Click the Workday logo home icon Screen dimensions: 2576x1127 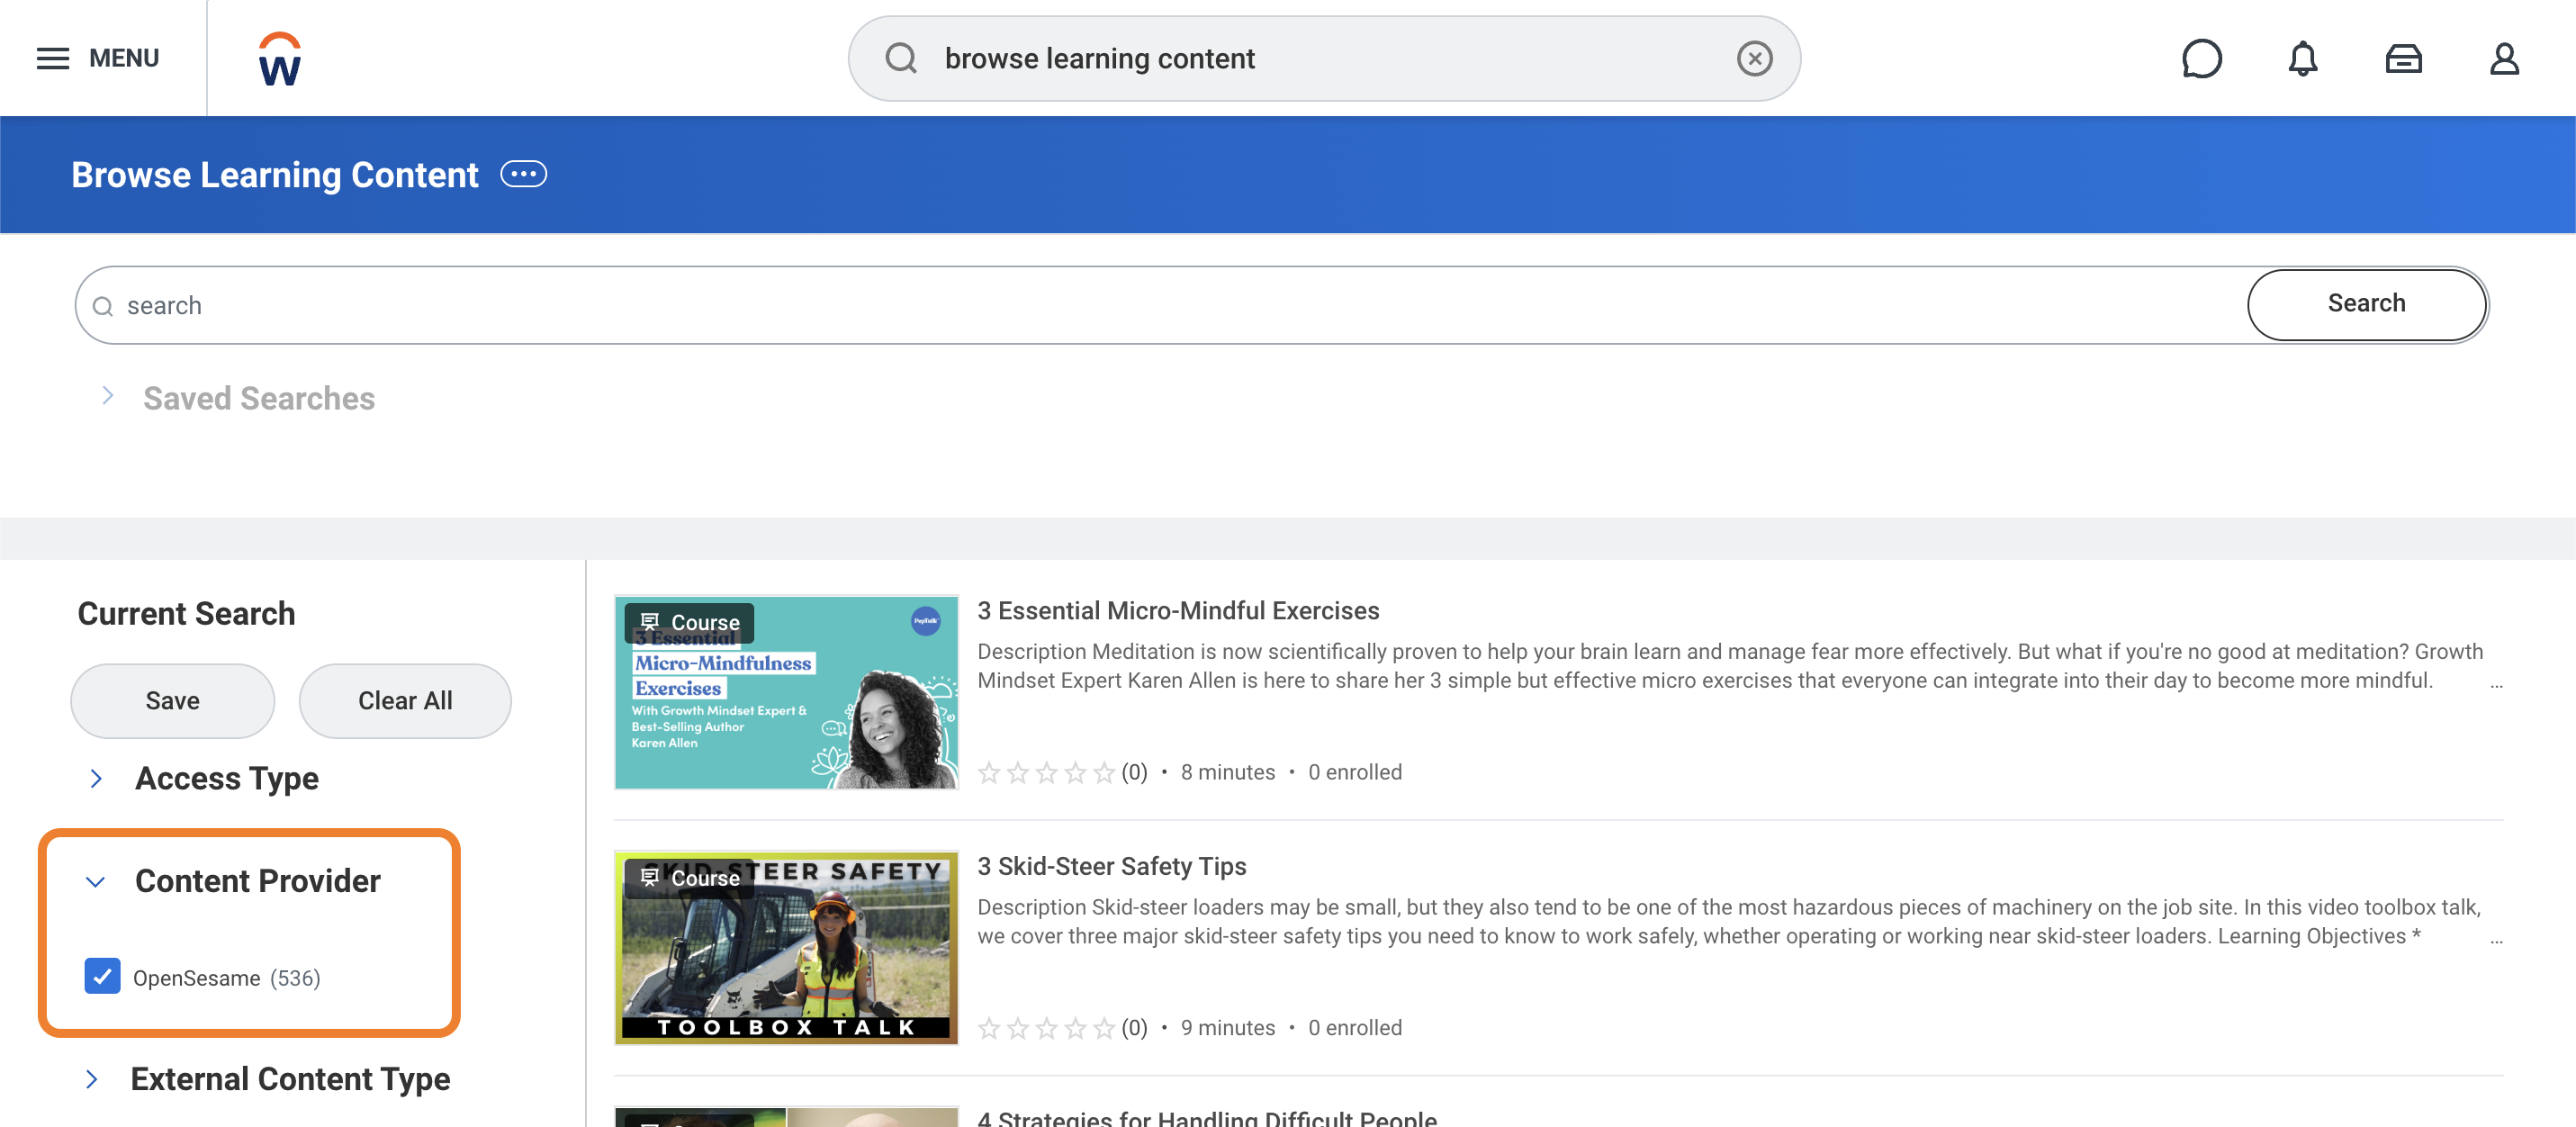tap(280, 59)
